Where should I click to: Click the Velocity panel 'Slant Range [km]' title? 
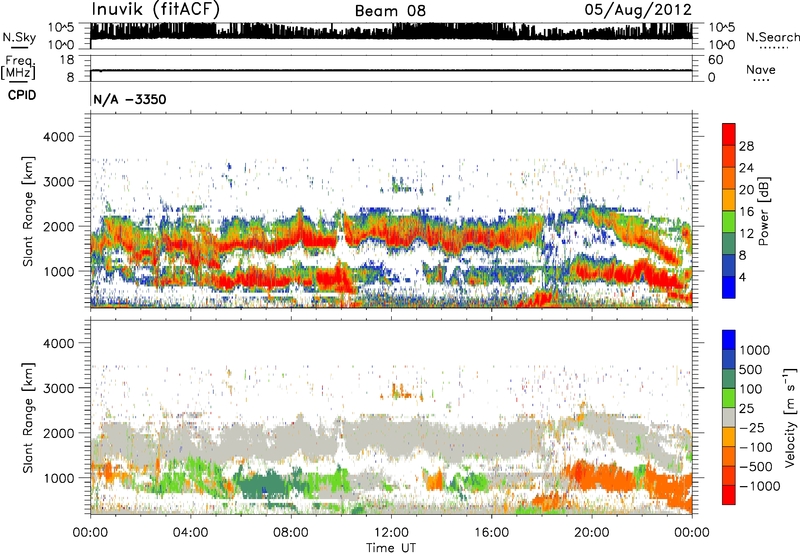point(28,417)
